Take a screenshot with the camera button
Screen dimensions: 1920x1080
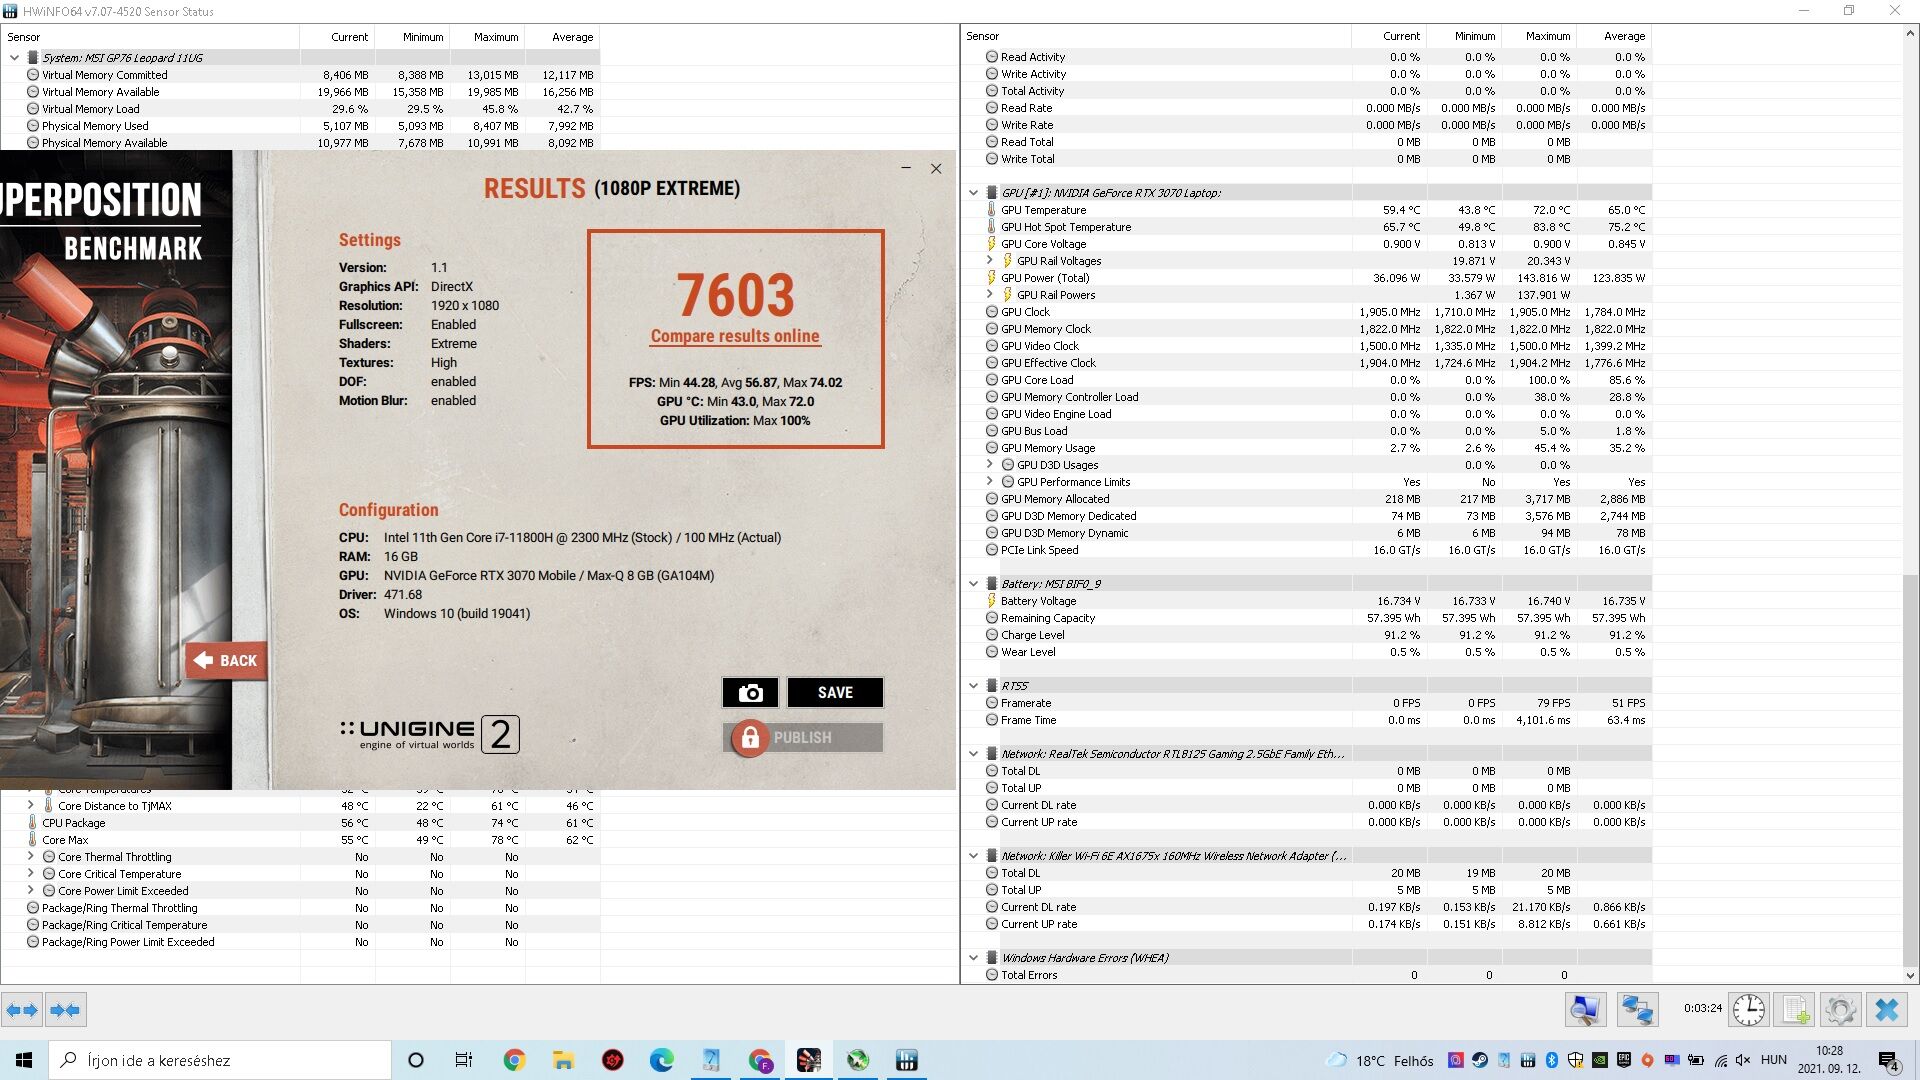pos(750,693)
